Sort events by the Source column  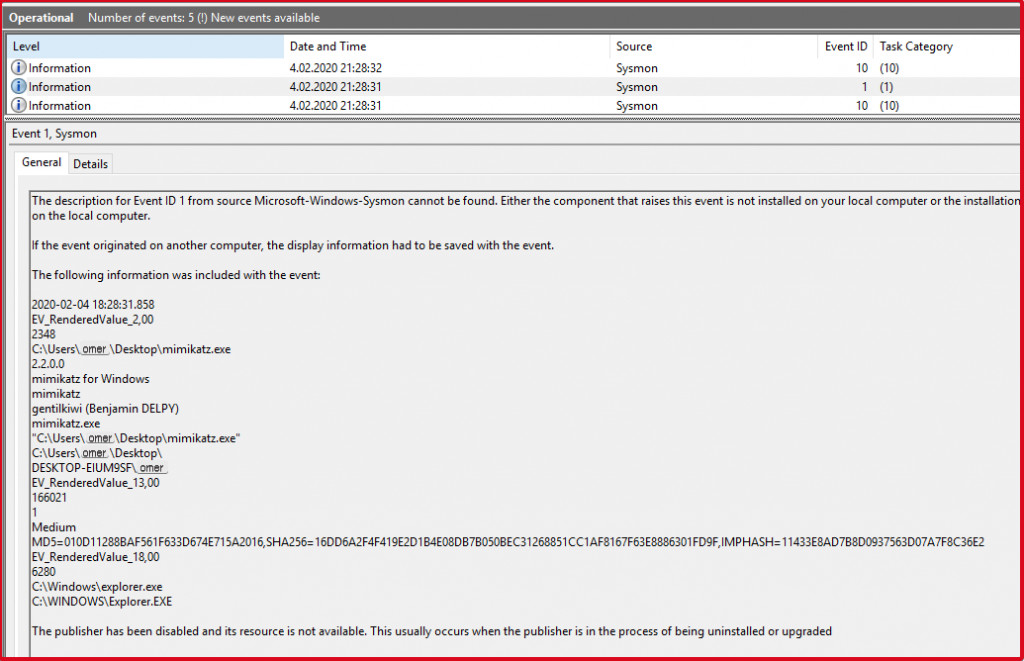coord(636,46)
